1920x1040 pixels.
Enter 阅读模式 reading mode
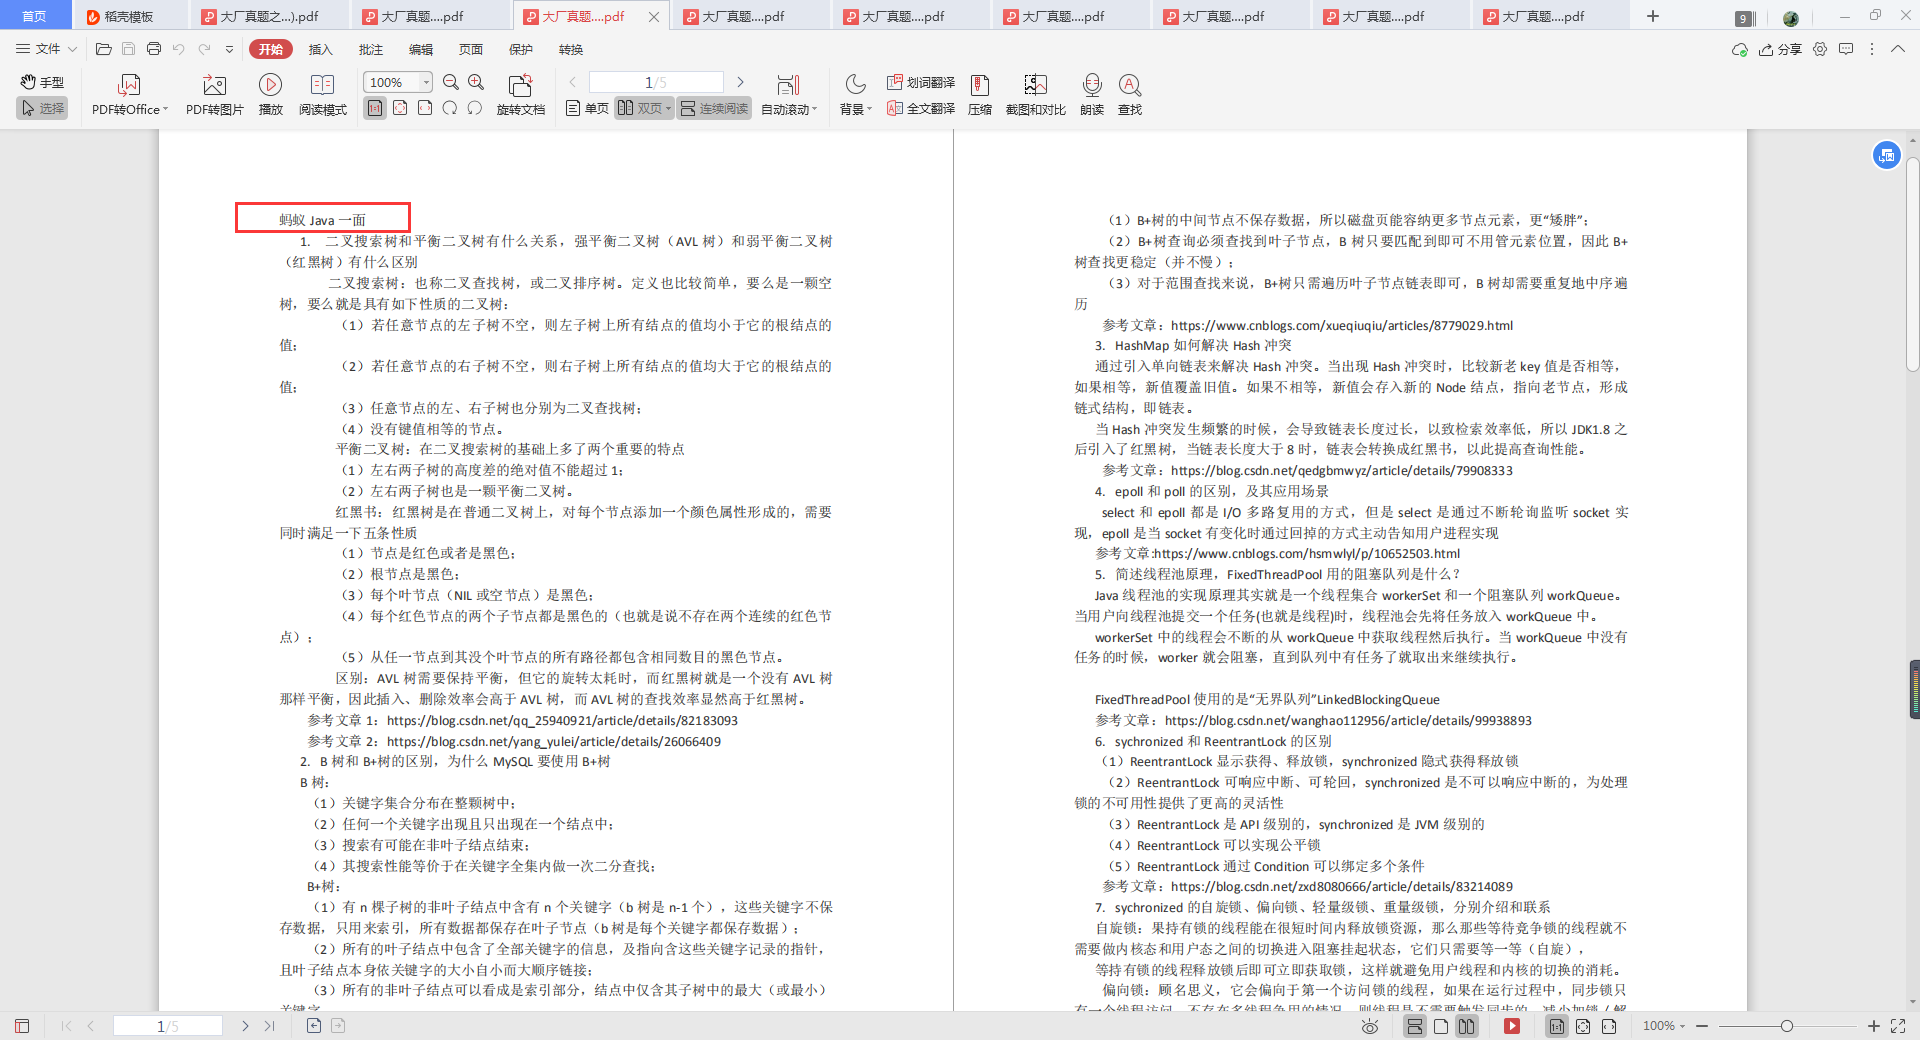coord(322,95)
